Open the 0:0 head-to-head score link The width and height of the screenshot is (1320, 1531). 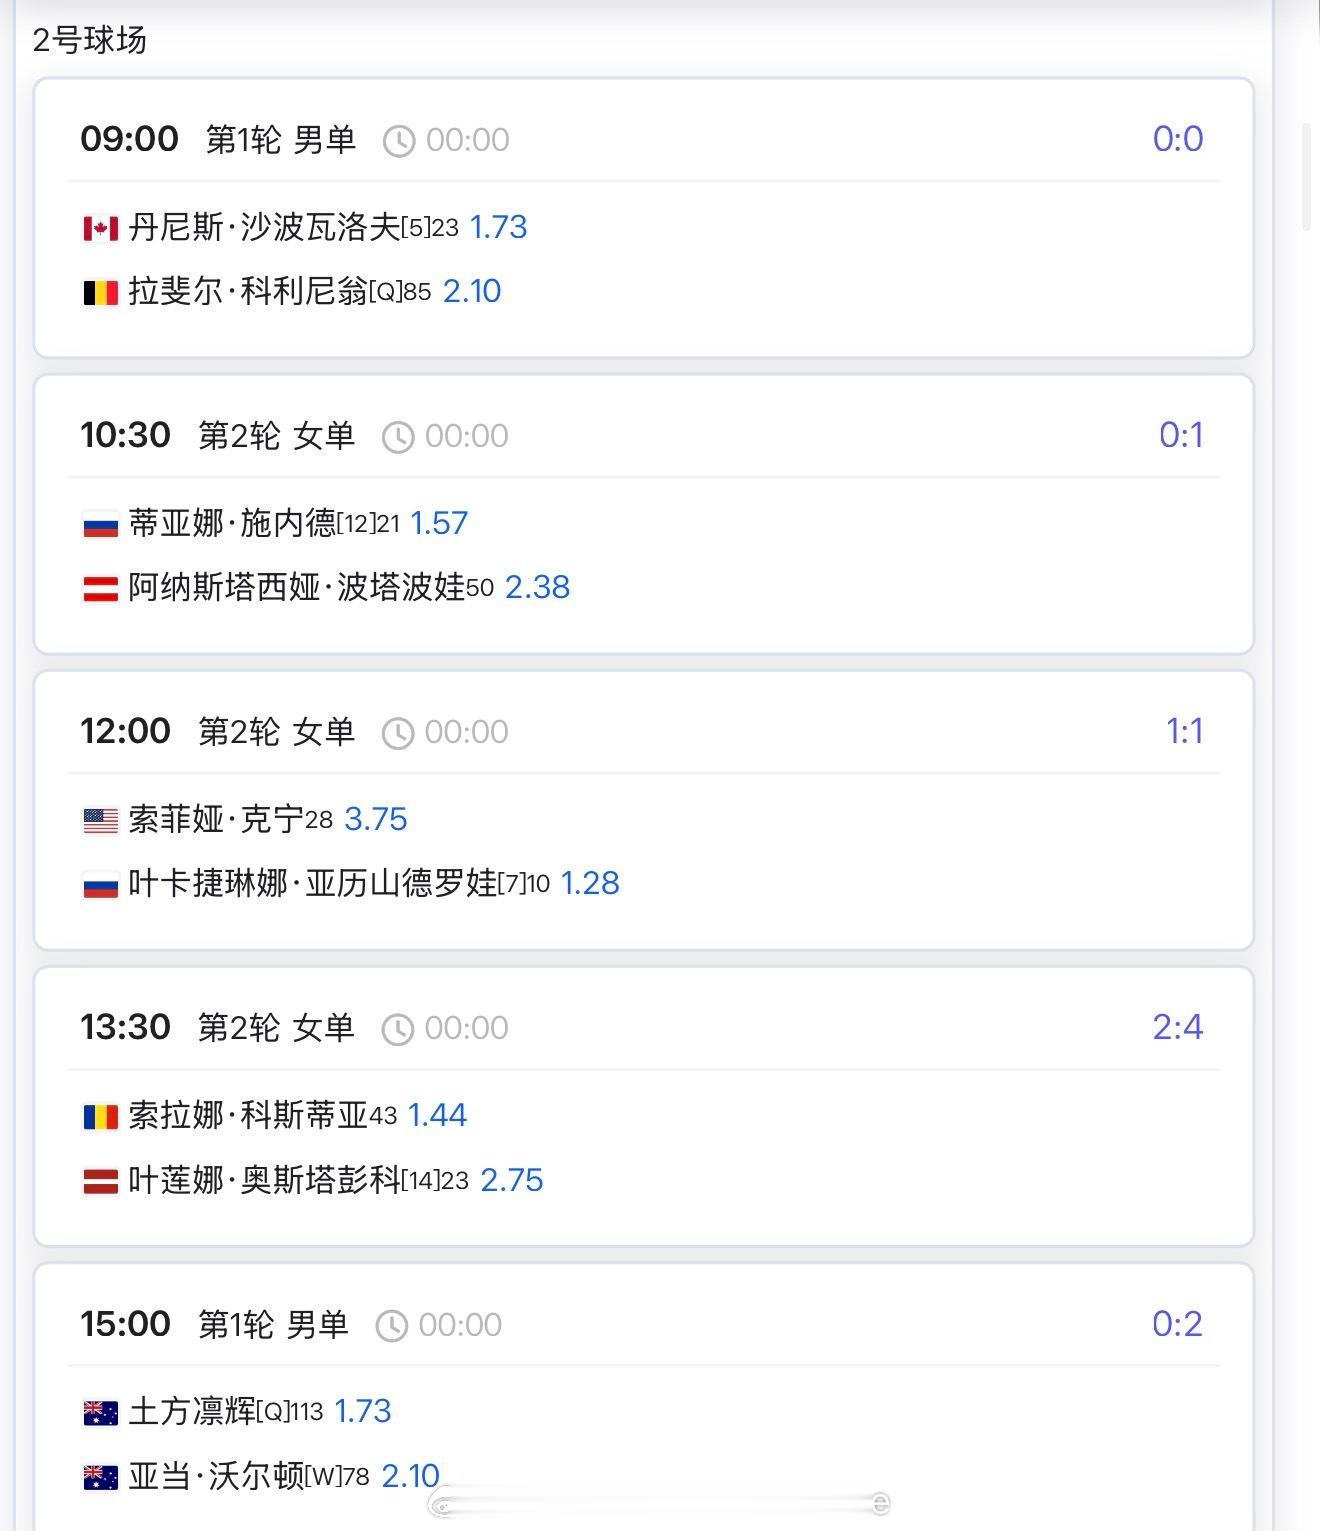click(x=1178, y=139)
